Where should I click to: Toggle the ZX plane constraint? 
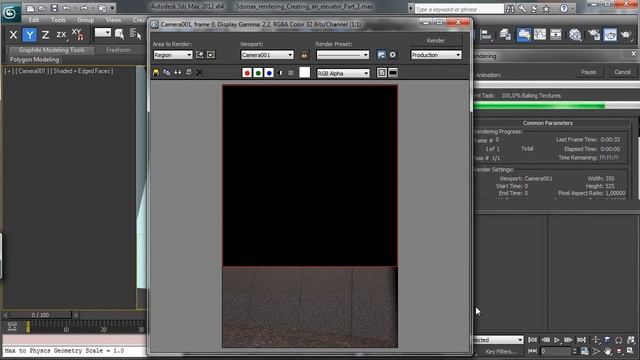click(61, 35)
